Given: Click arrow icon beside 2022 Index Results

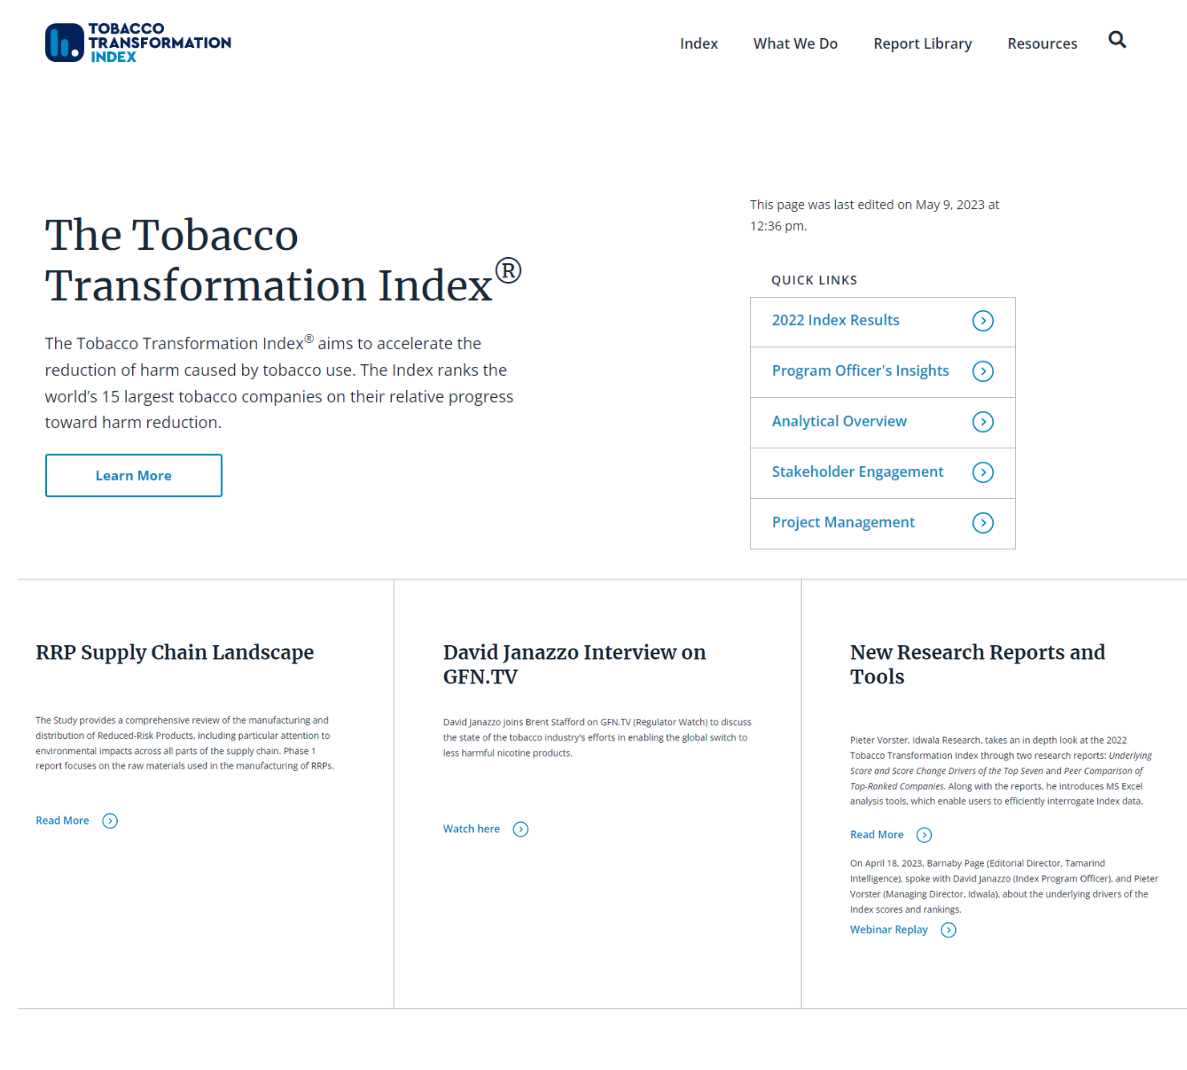Looking at the screenshot, I should pos(983,321).
